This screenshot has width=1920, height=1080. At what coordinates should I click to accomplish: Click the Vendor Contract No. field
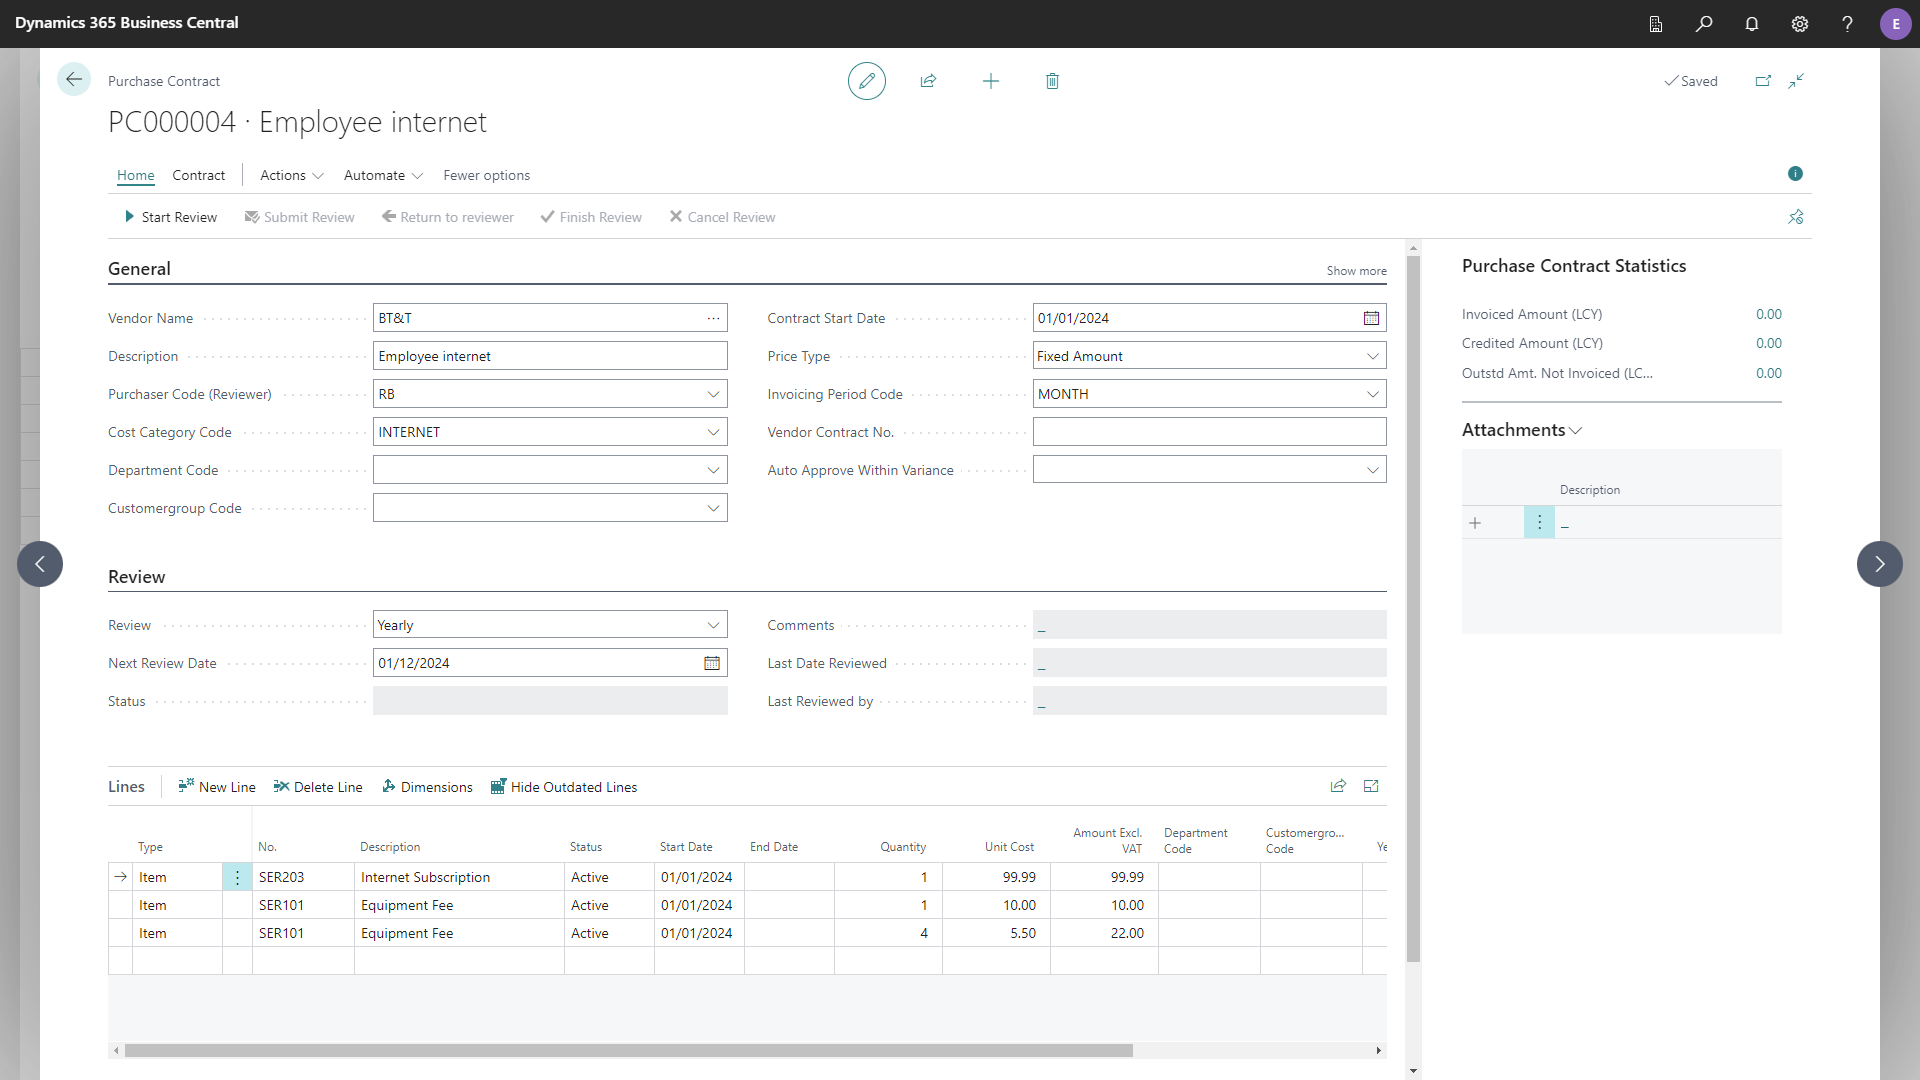(1209, 432)
